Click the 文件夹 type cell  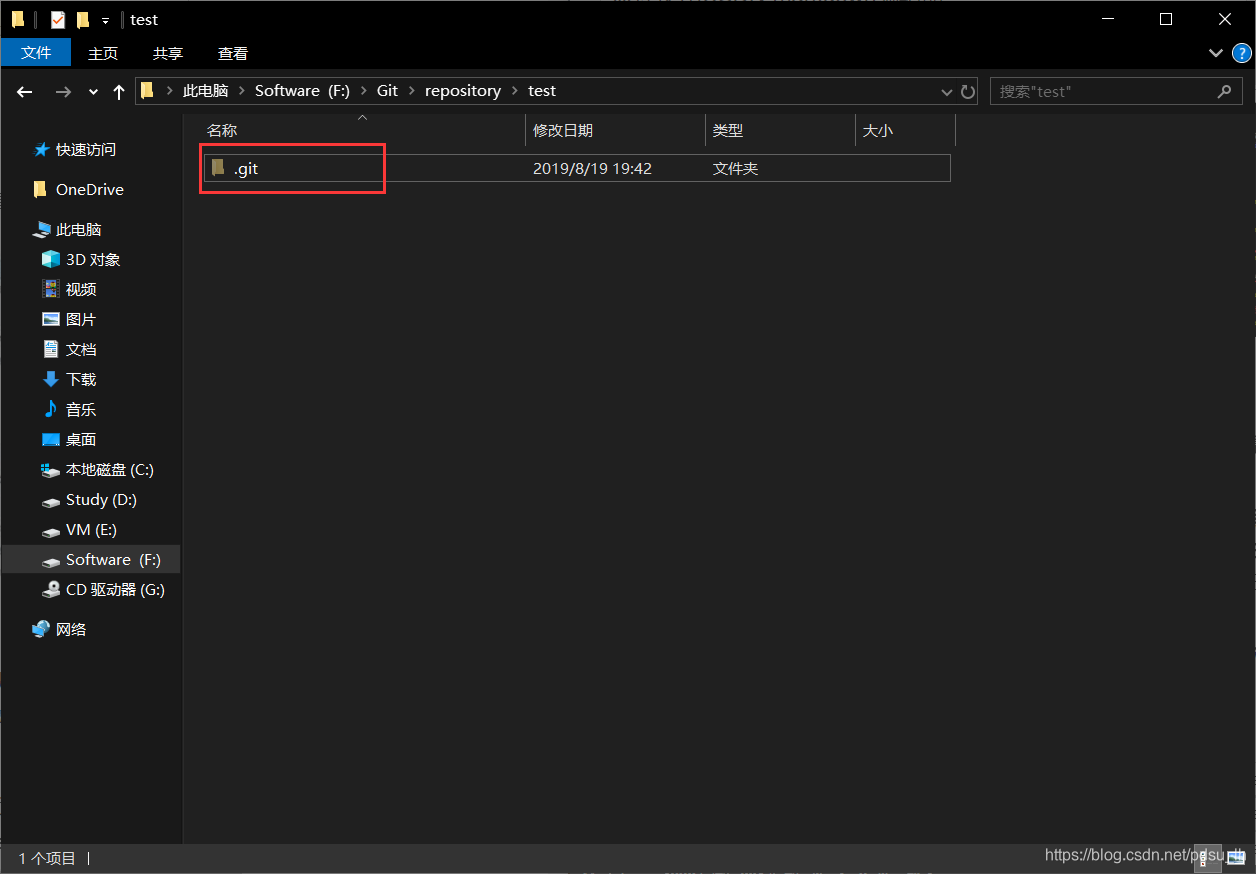(735, 168)
